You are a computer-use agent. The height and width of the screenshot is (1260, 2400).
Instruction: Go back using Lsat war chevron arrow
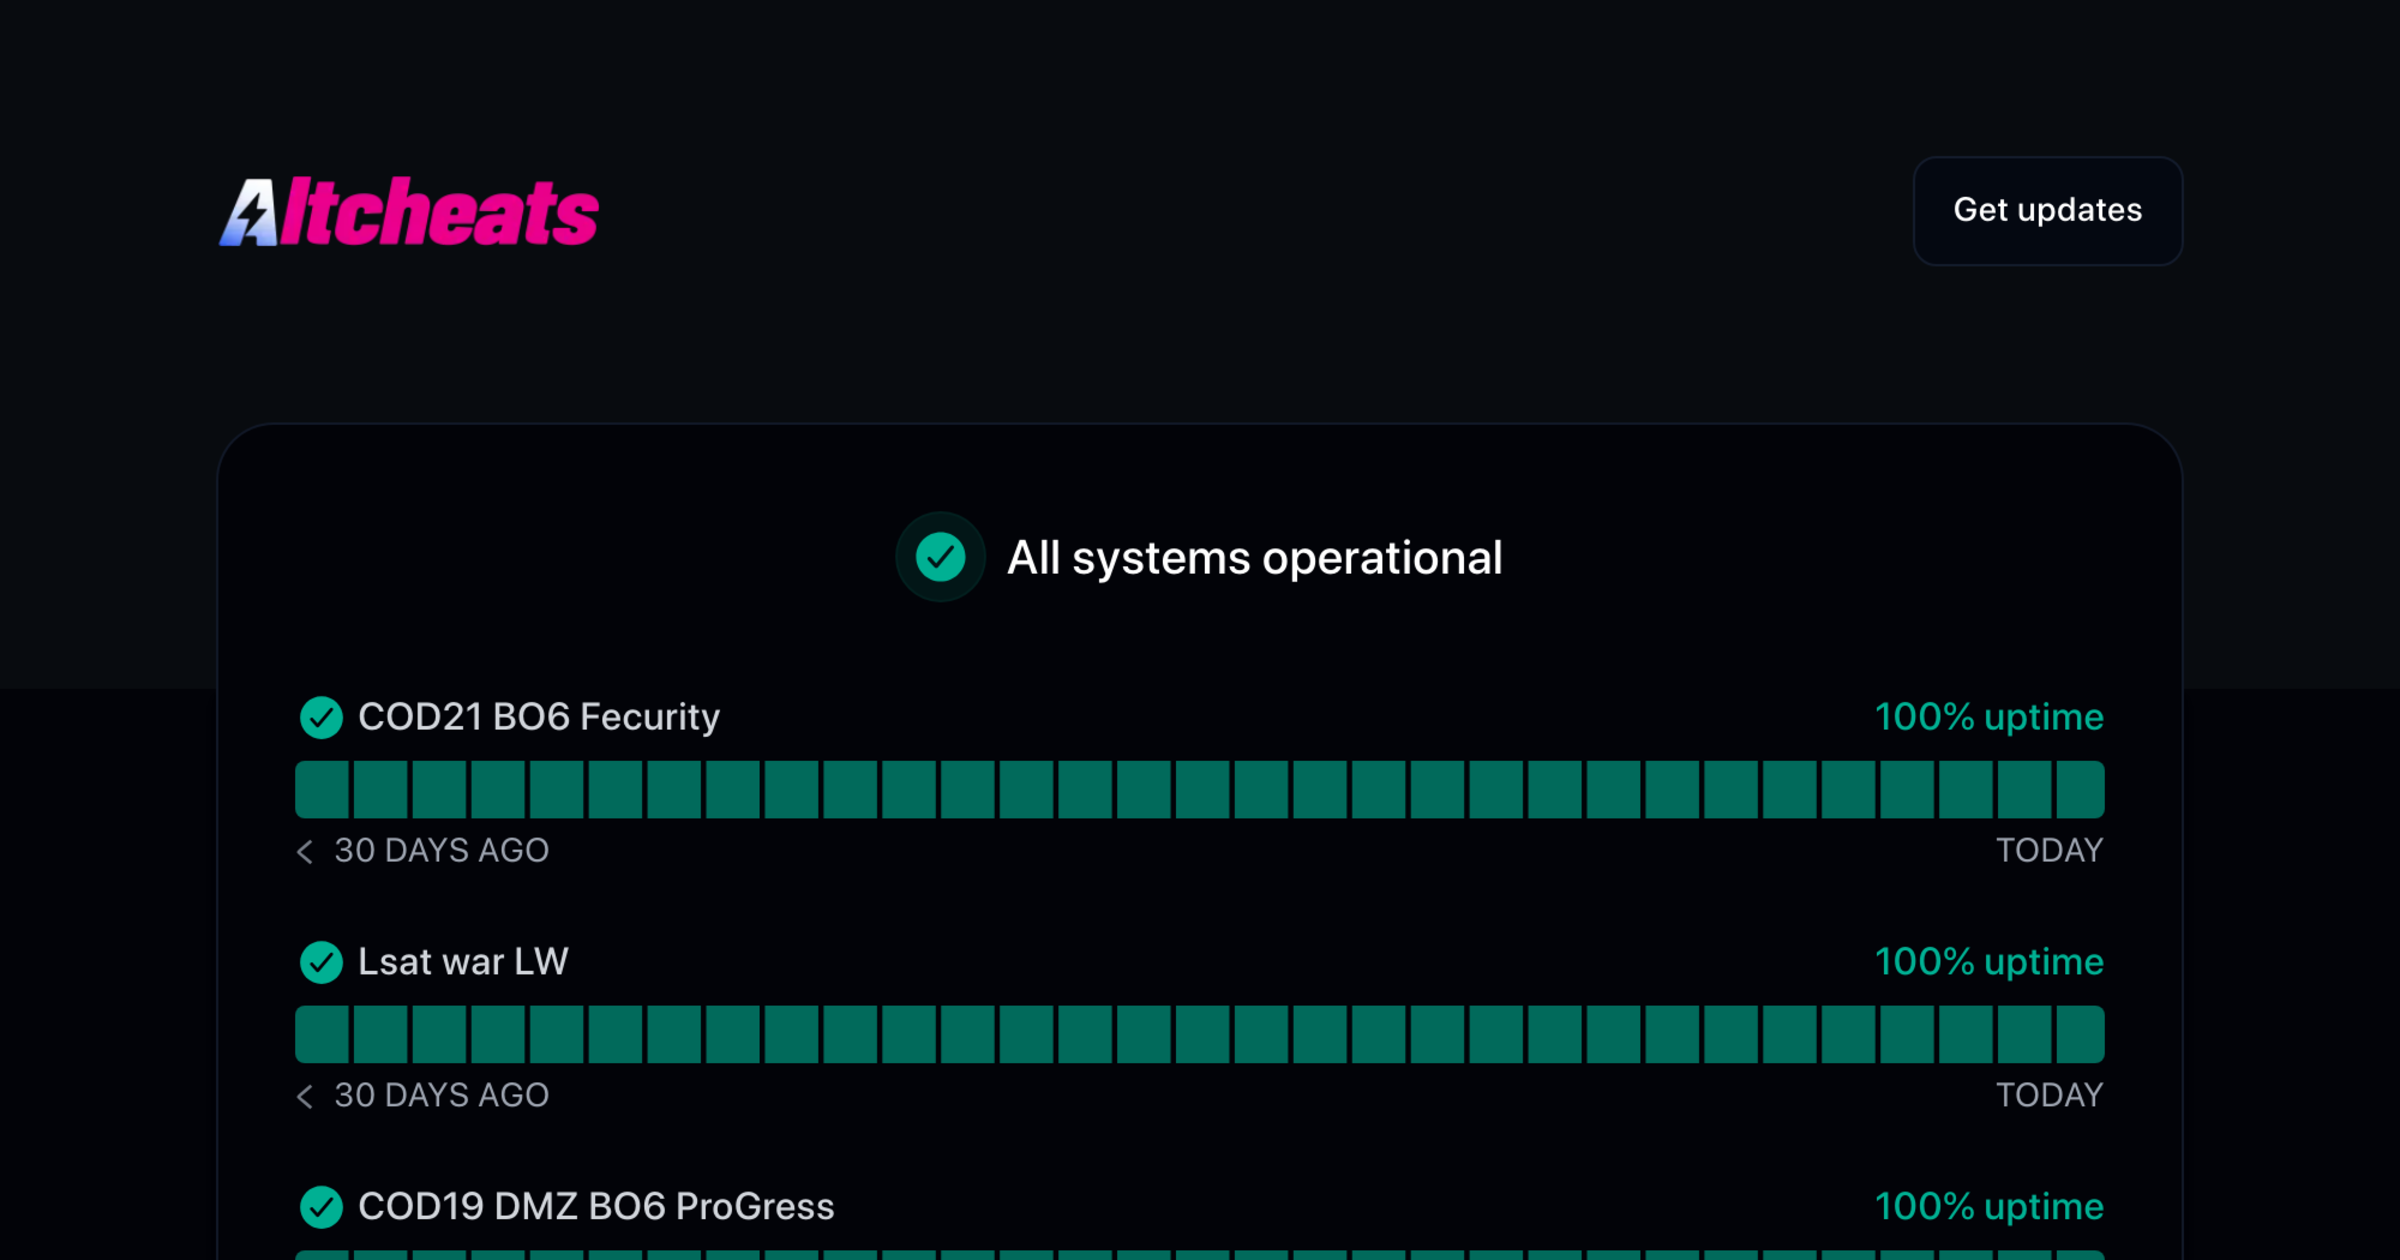click(305, 1096)
